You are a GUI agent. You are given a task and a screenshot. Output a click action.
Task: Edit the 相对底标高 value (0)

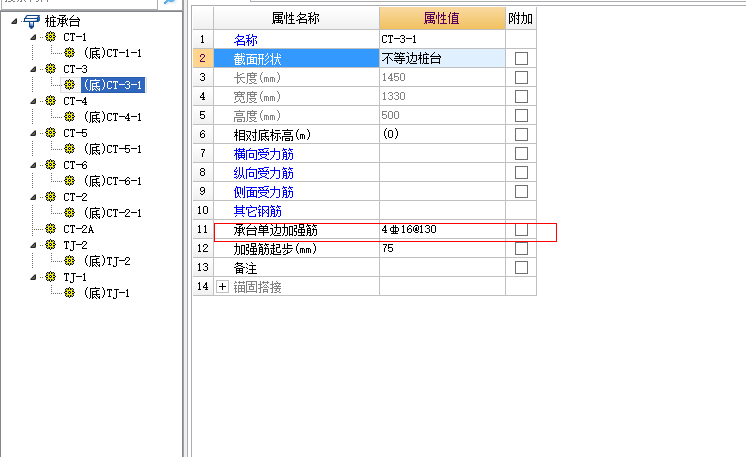pos(442,135)
